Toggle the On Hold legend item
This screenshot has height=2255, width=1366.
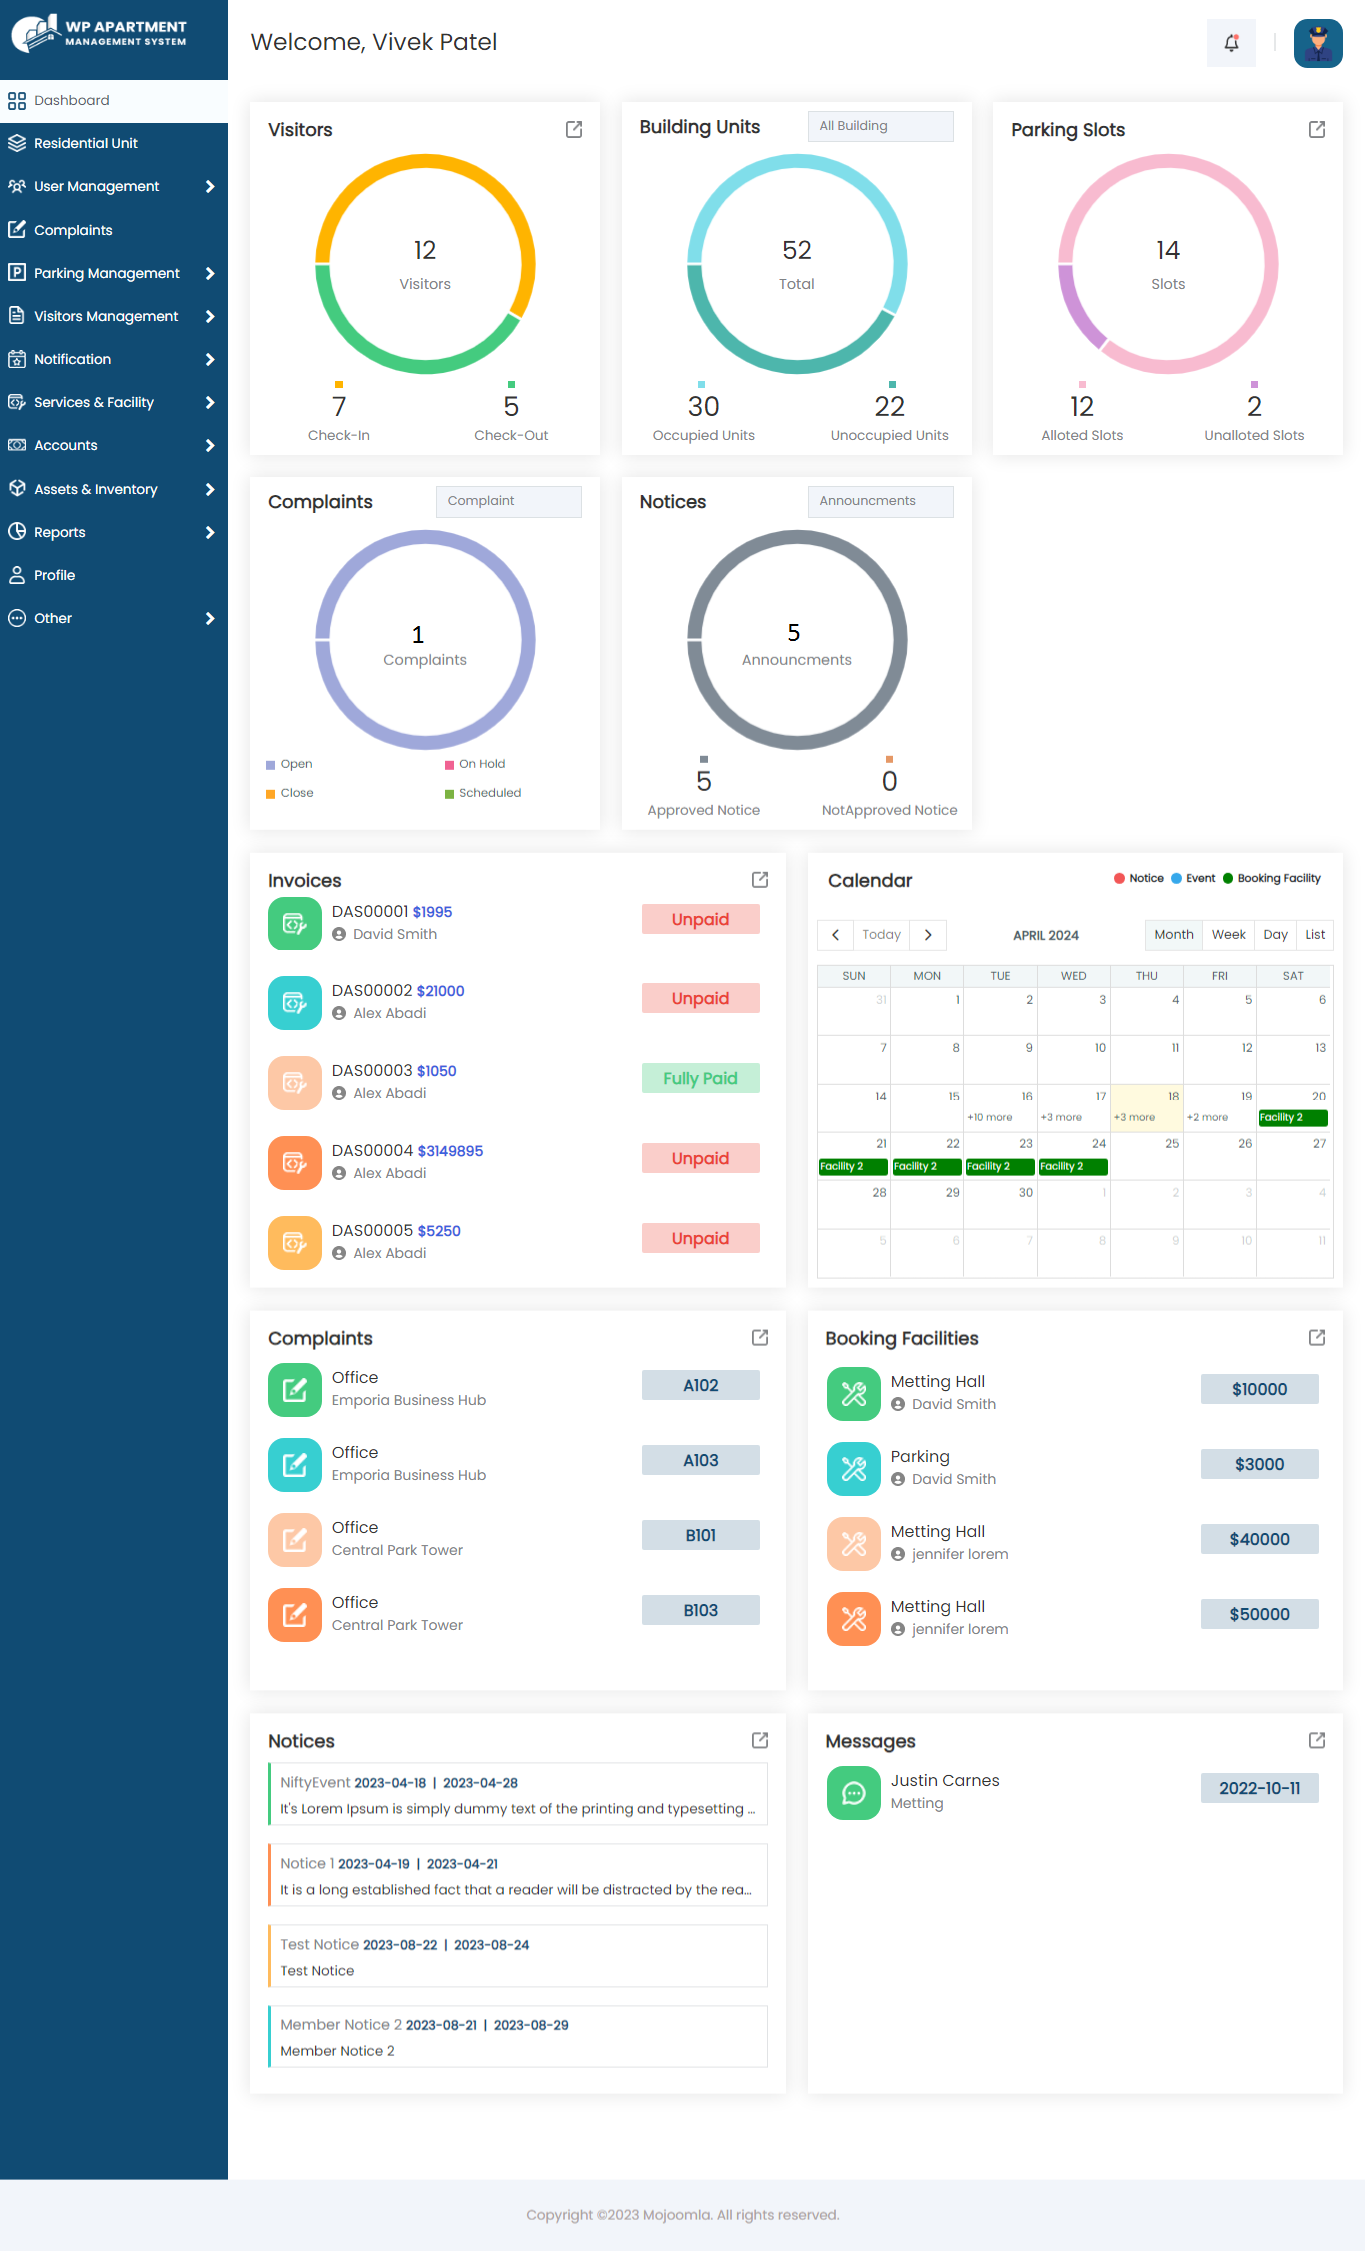[x=475, y=764]
